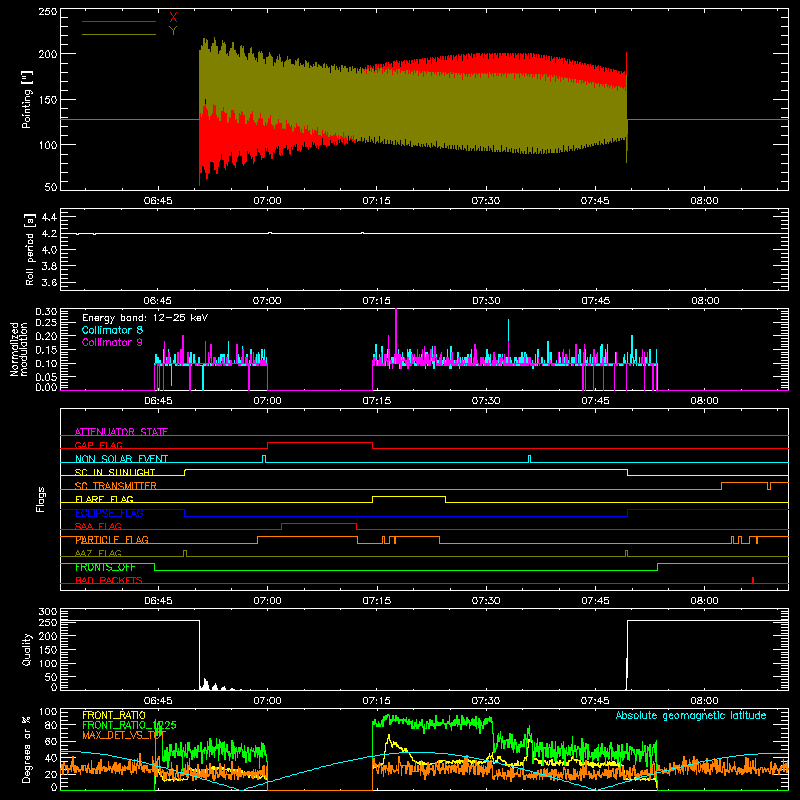Click the Roll period axis title
Viewport: 800px width, 800px height.
(x=29, y=249)
